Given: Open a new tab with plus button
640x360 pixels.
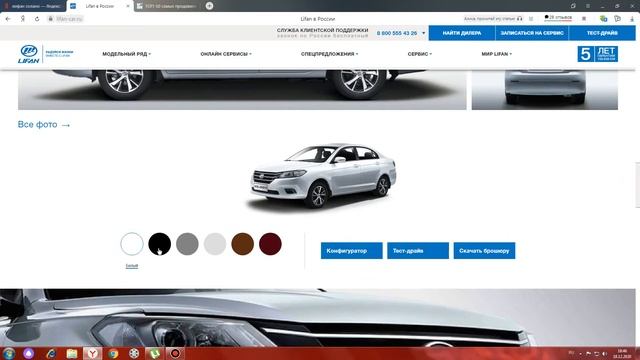Looking at the screenshot, I should click(209, 6).
